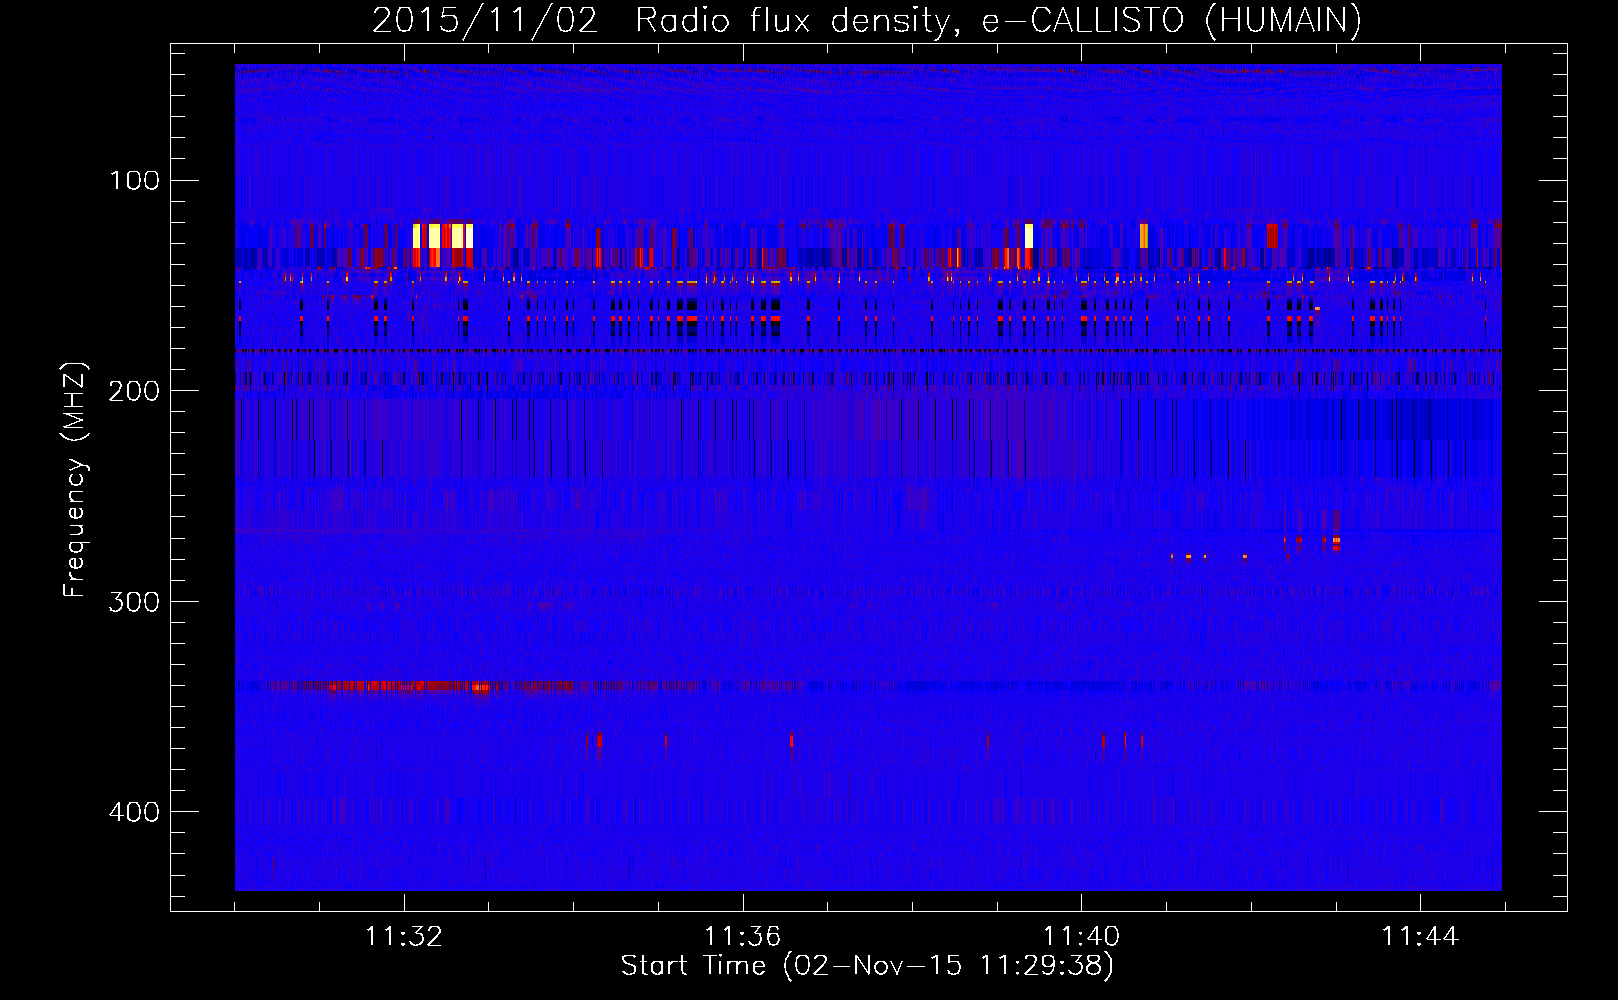Click the plot title 'Radio flux density, e-CALLISTO (HUMAIN)'

coord(998,21)
